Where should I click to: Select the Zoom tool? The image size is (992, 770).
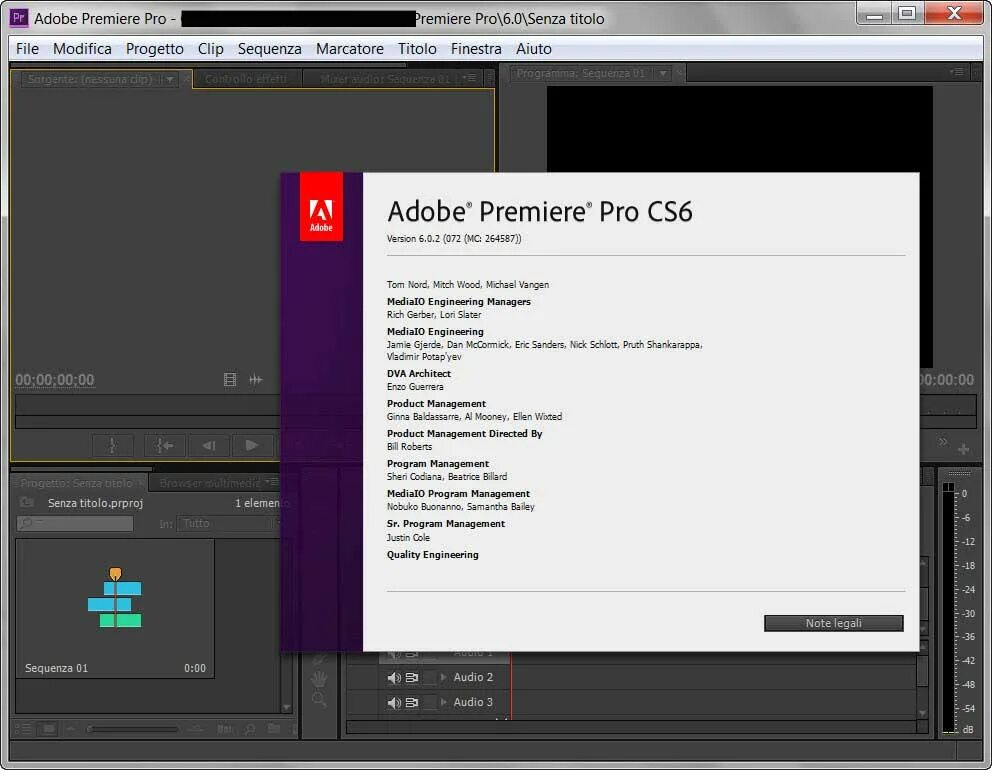pyautogui.click(x=319, y=699)
